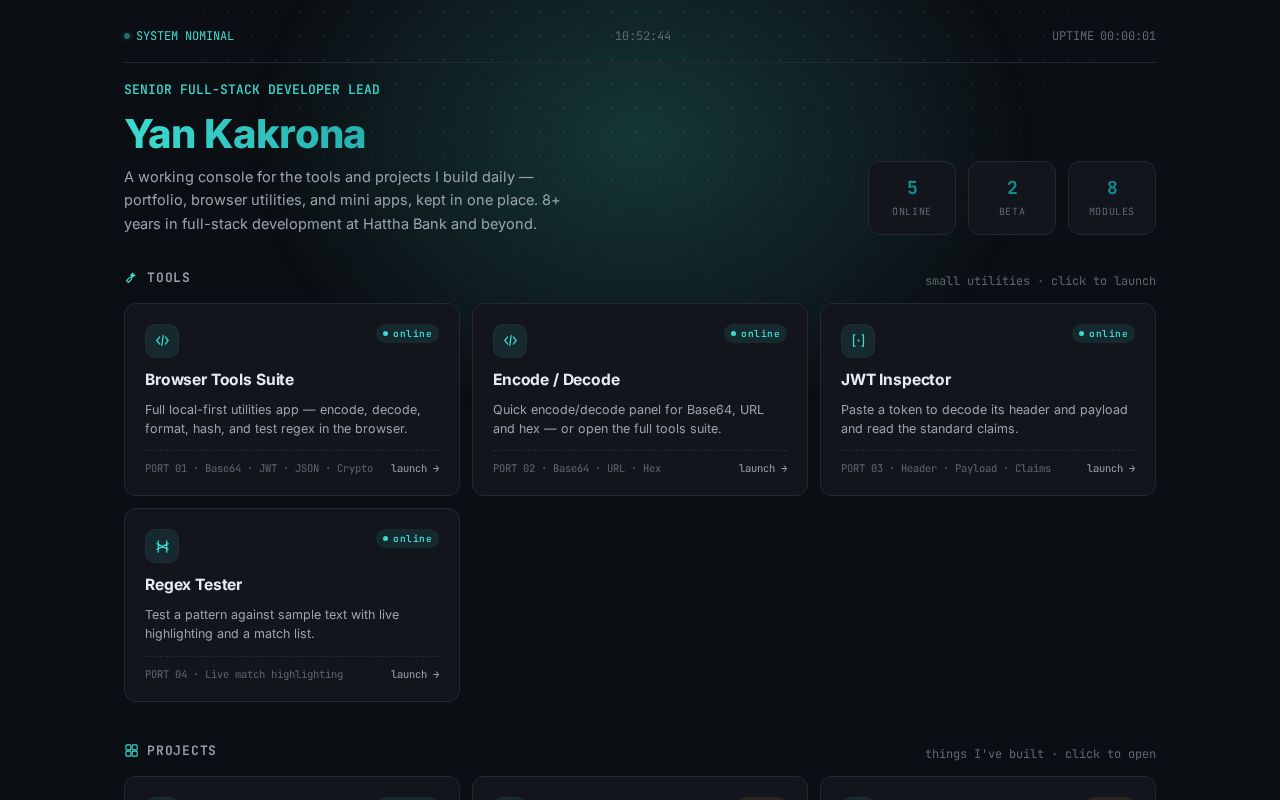The height and width of the screenshot is (800, 1280).
Task: Click the 8 Modules stat box
Action: [1112, 198]
